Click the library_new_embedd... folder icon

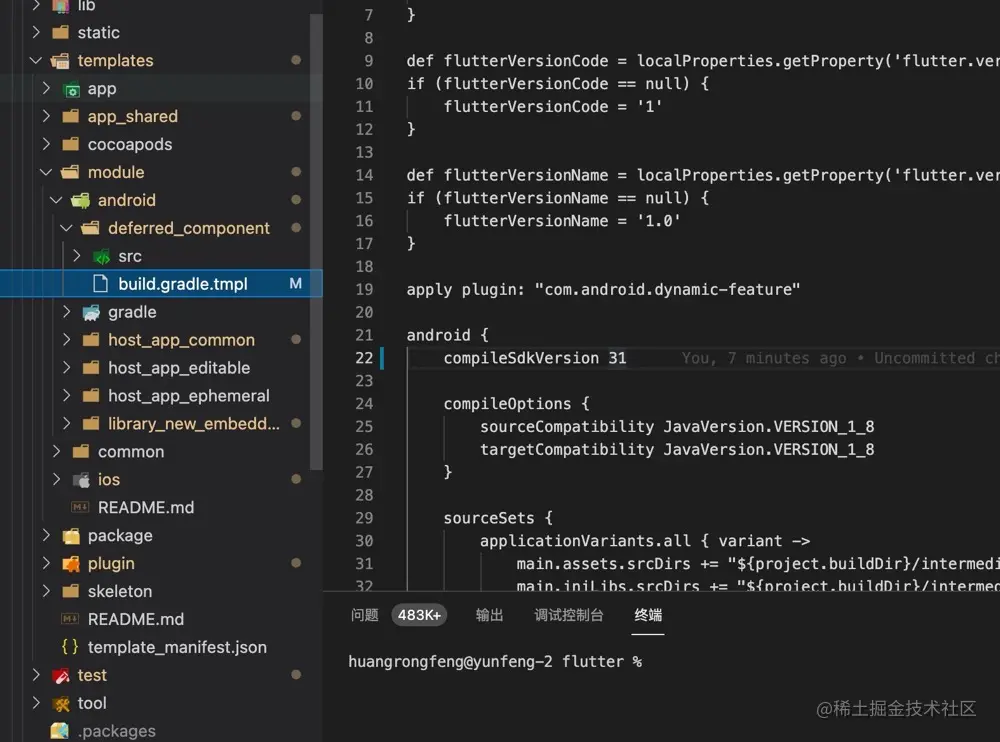(x=91, y=424)
